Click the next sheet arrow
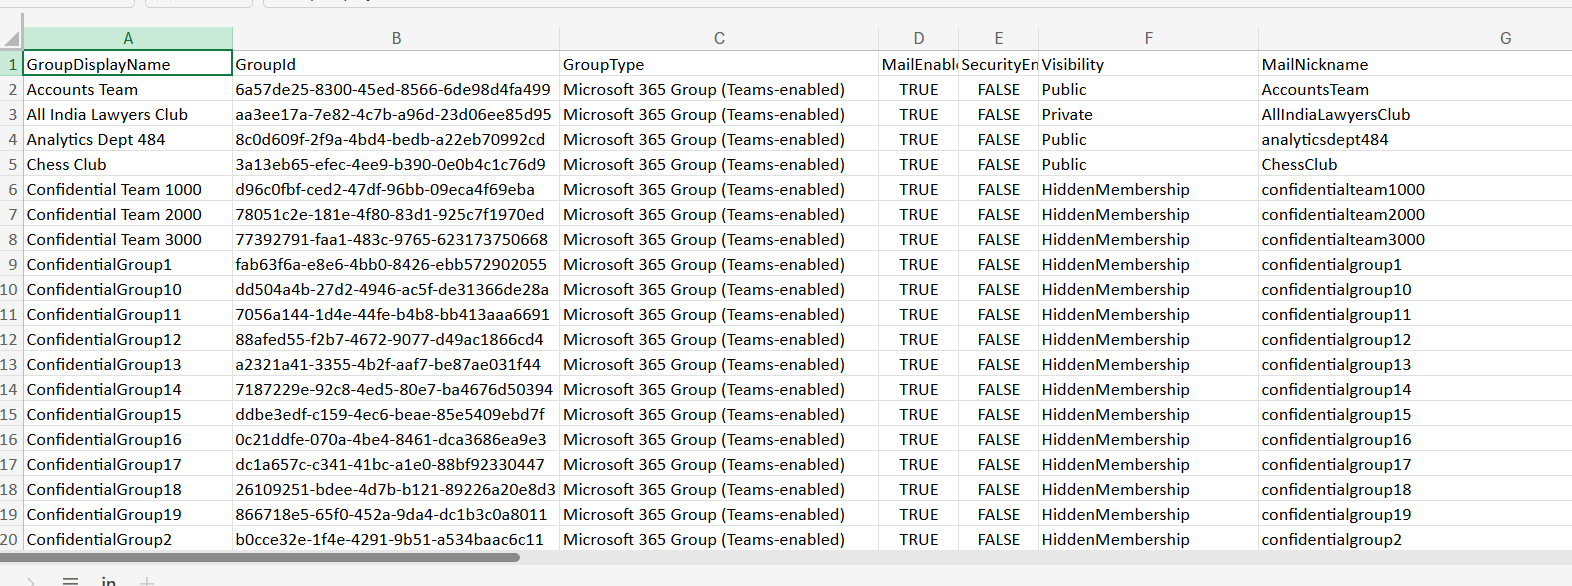Image resolution: width=1572 pixels, height=586 pixels. click(32, 580)
